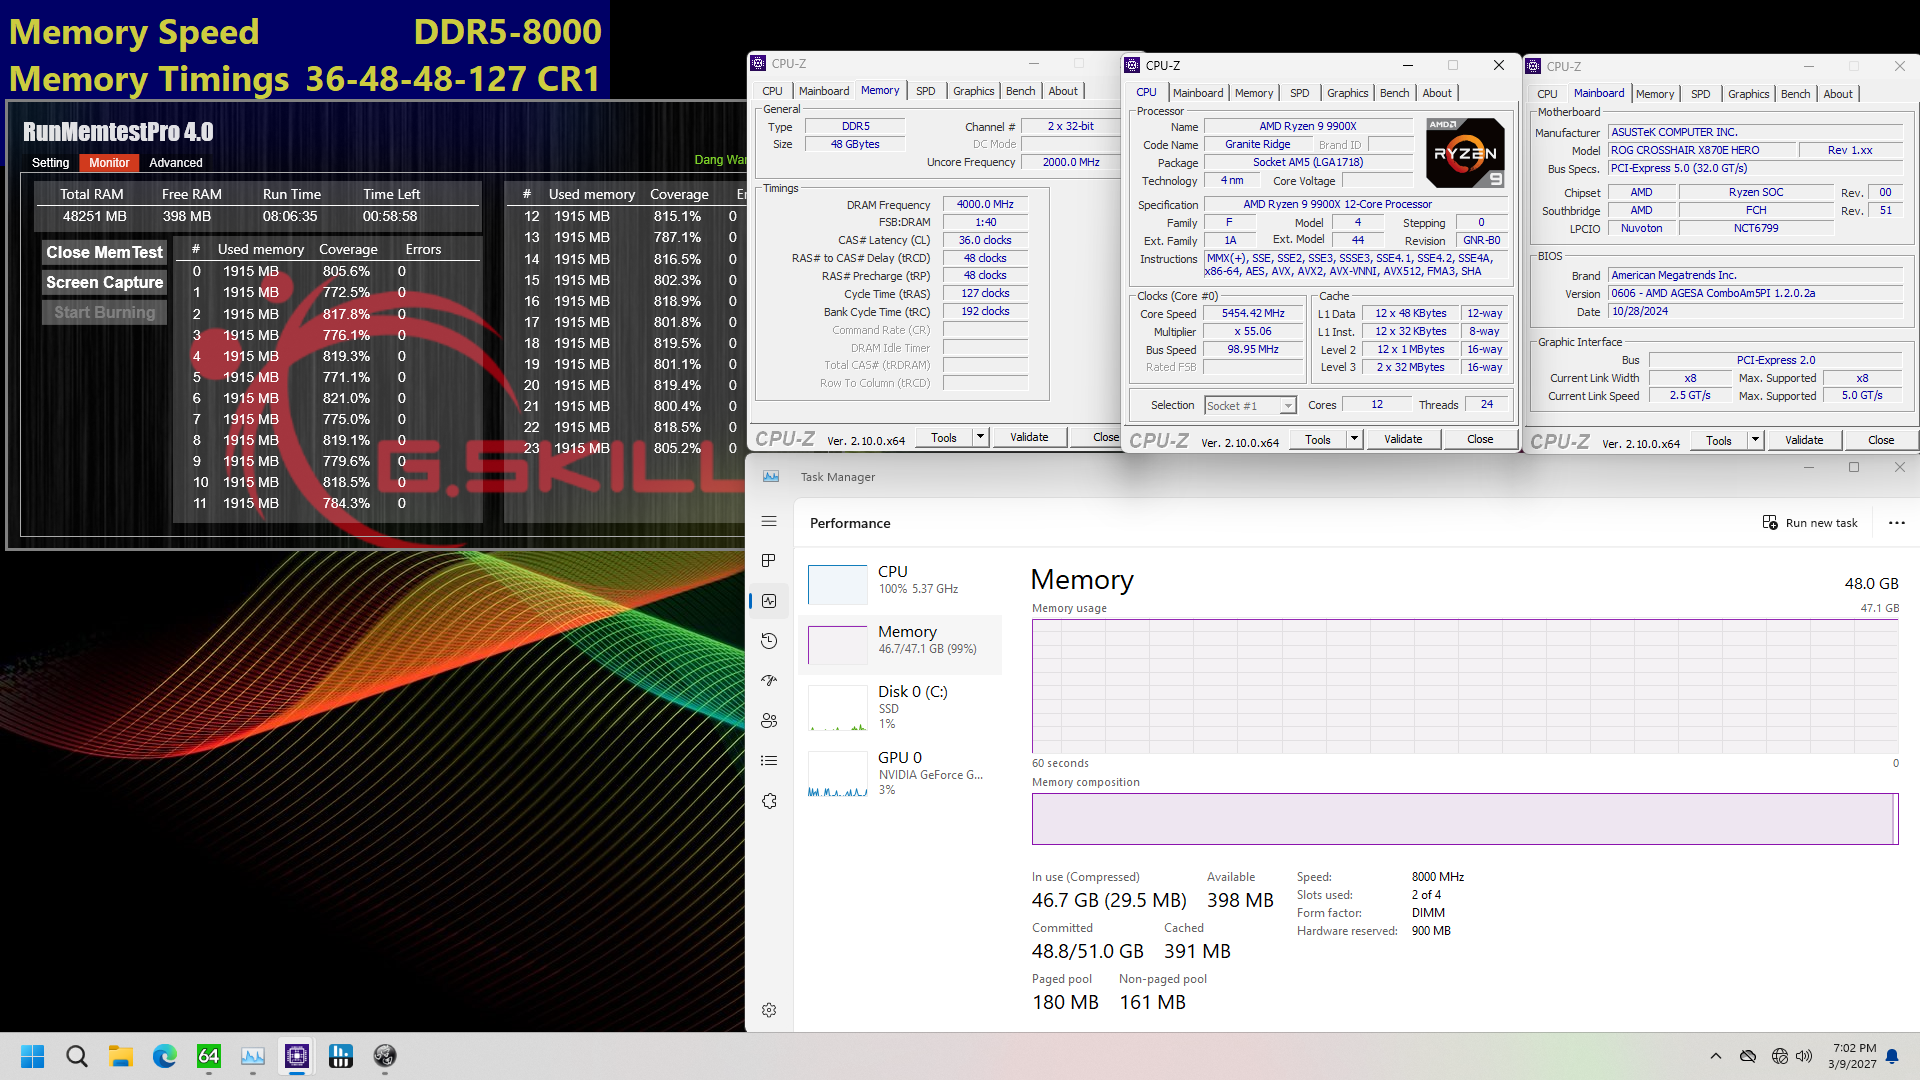Switch to App history view in Task Manager
1920x1080 pixels.
(x=769, y=641)
